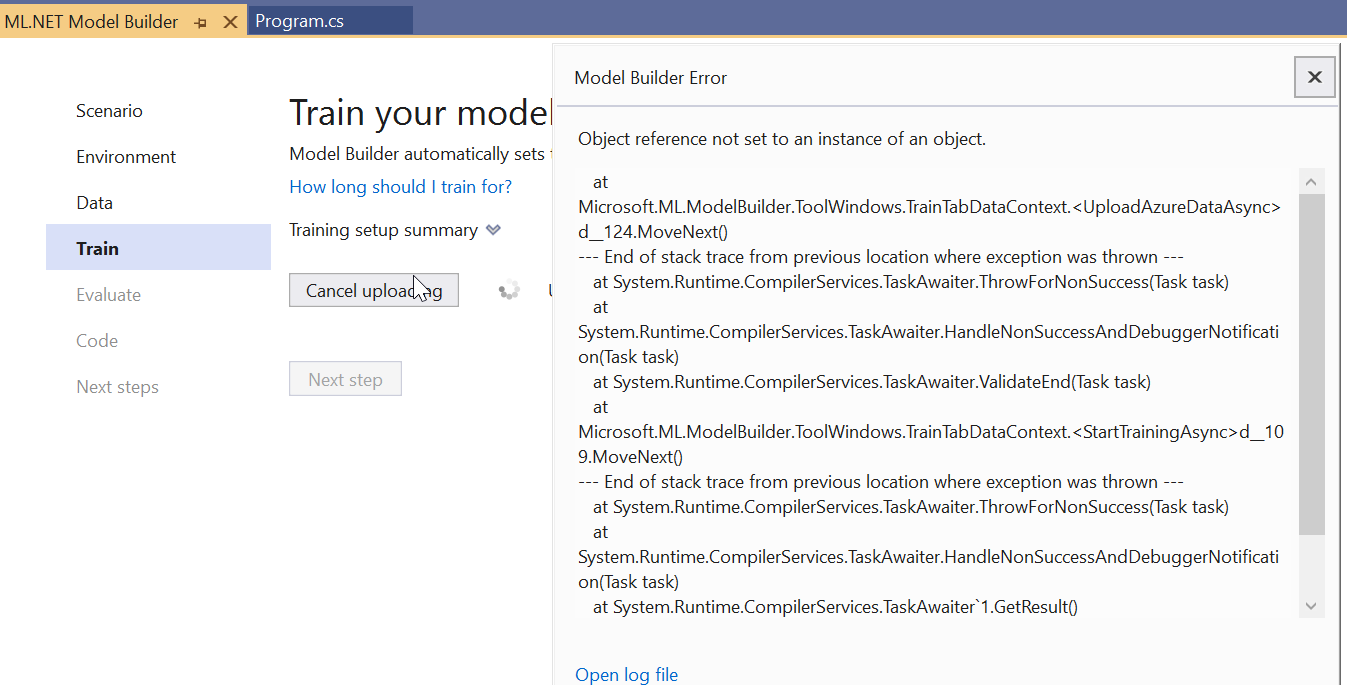Select the Data step

click(x=94, y=202)
